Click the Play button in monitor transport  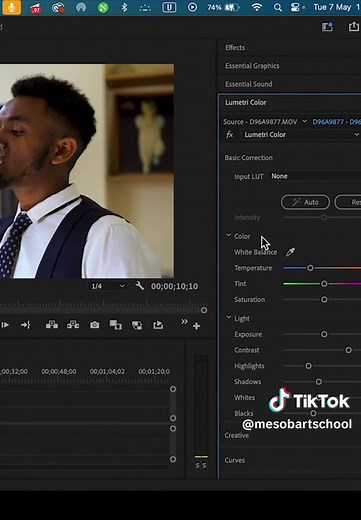click(x=5, y=325)
